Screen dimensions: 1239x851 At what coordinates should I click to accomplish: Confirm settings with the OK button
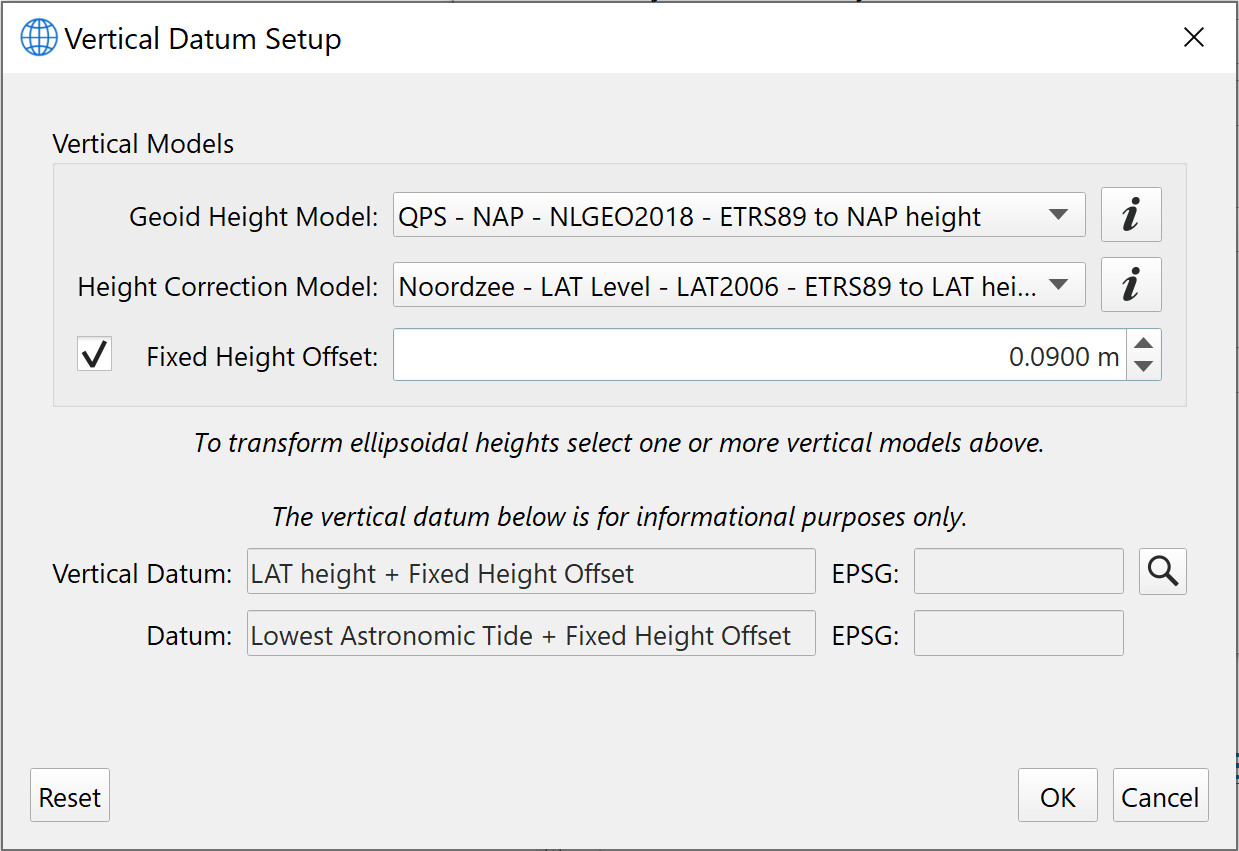click(1057, 796)
